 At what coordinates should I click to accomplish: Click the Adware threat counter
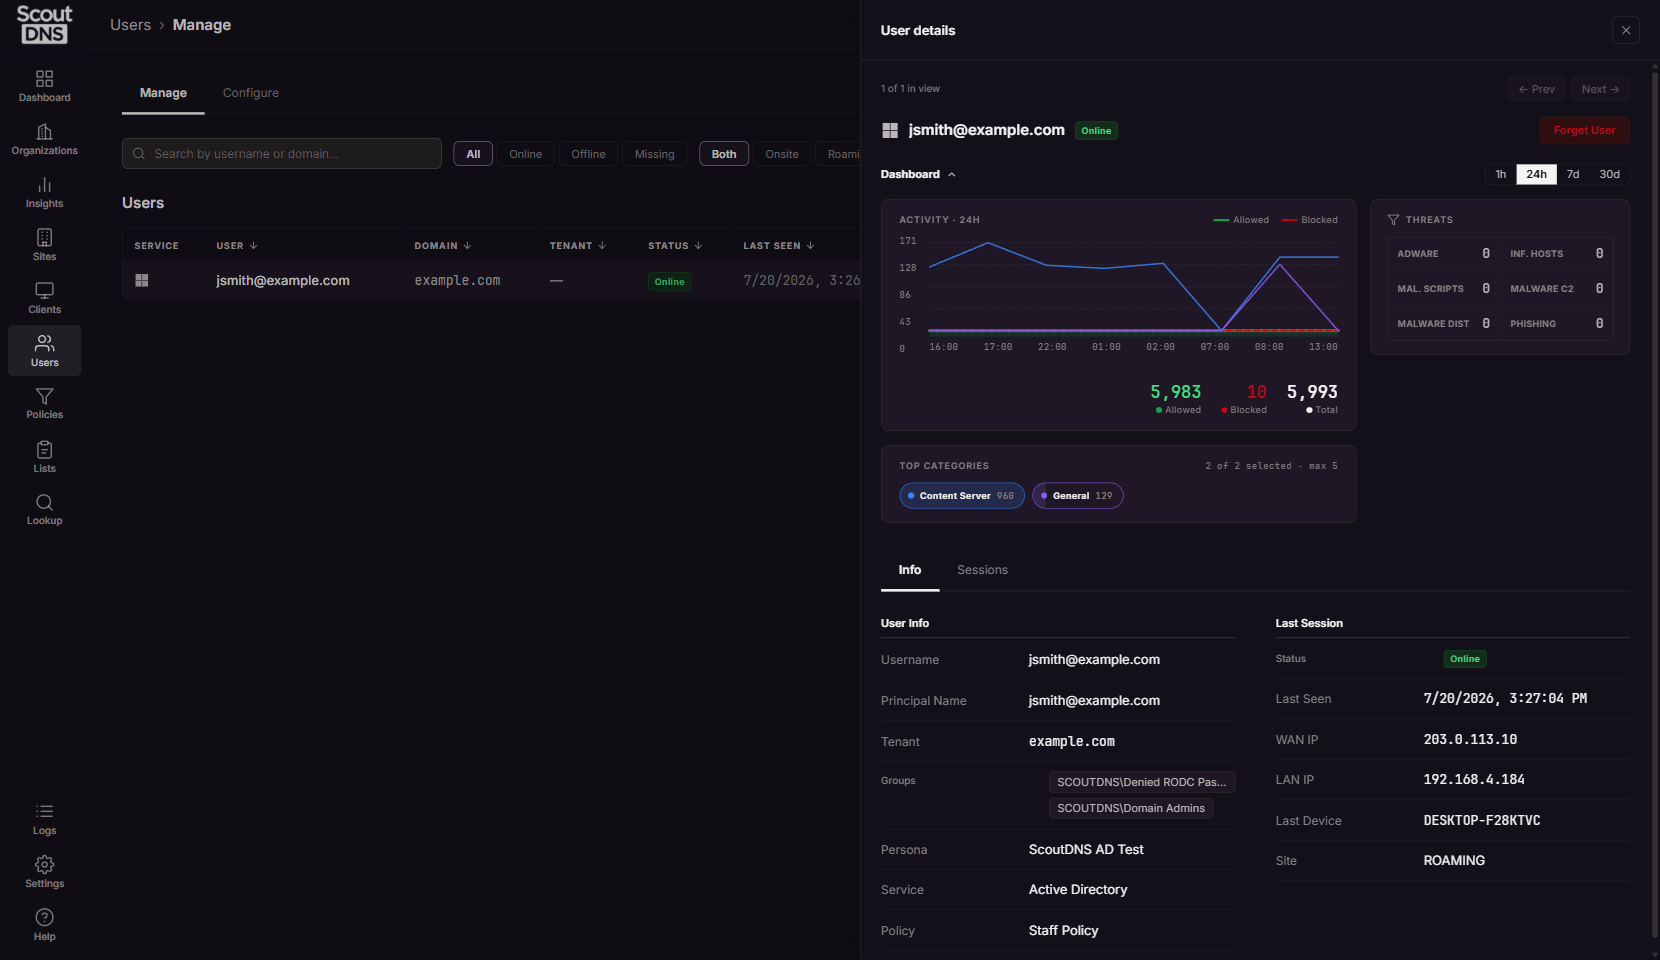point(1443,254)
